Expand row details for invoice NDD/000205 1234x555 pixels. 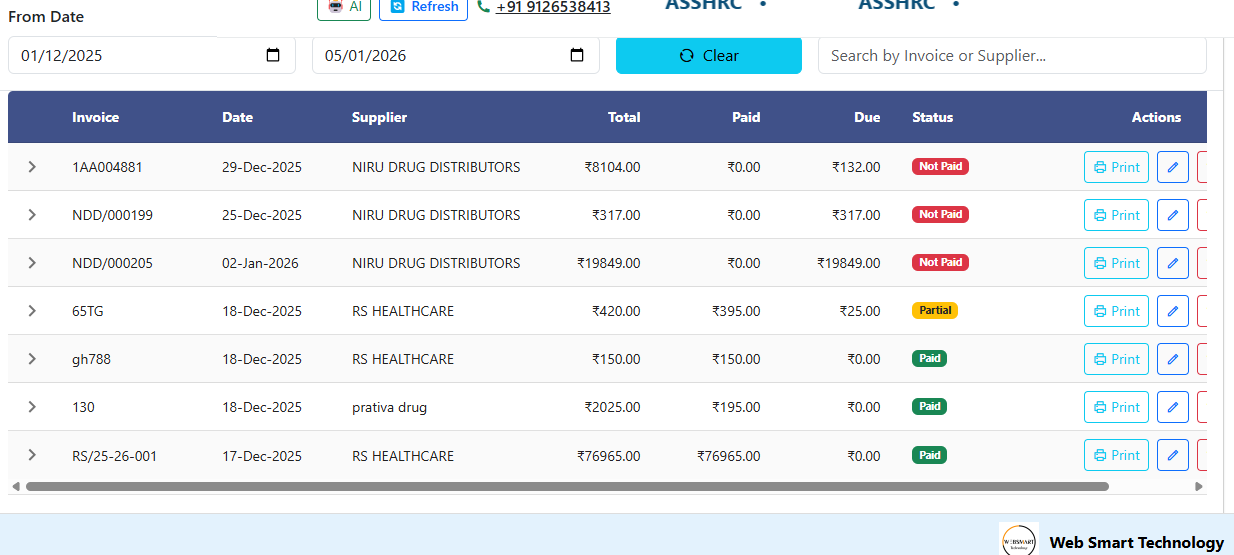pyautogui.click(x=32, y=263)
